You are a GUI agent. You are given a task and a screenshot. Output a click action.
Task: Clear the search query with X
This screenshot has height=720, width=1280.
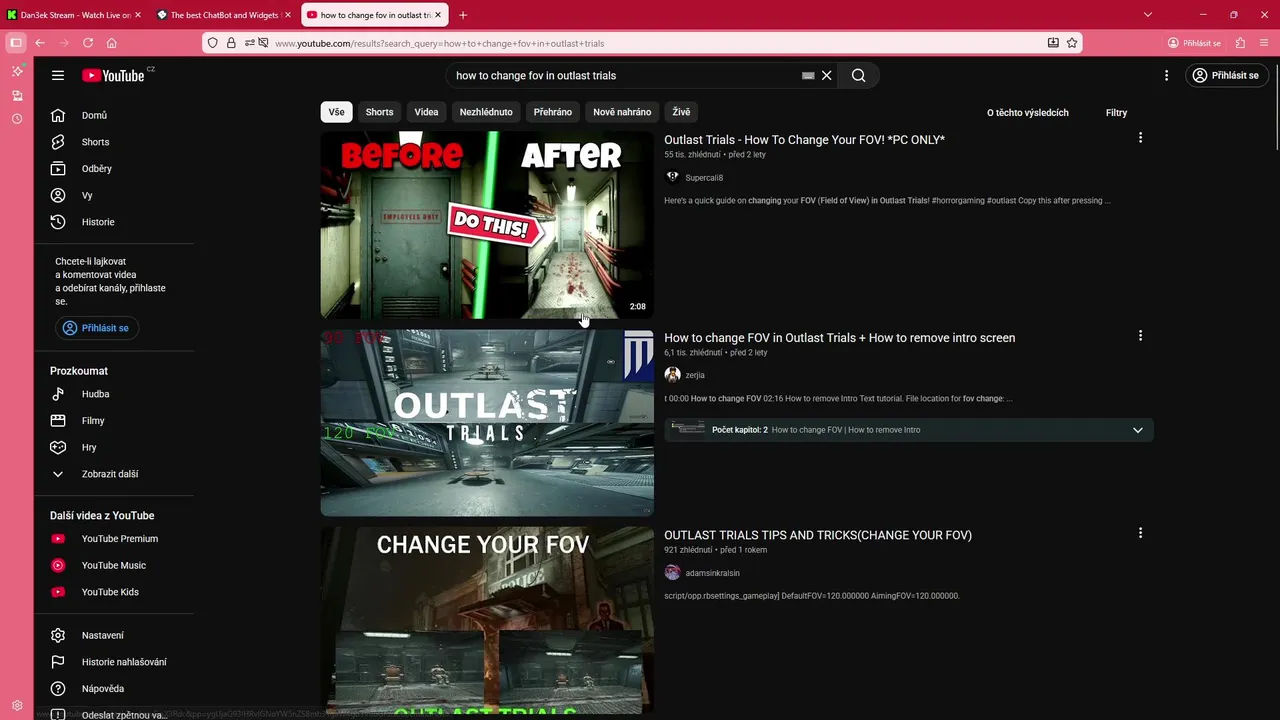click(x=827, y=75)
